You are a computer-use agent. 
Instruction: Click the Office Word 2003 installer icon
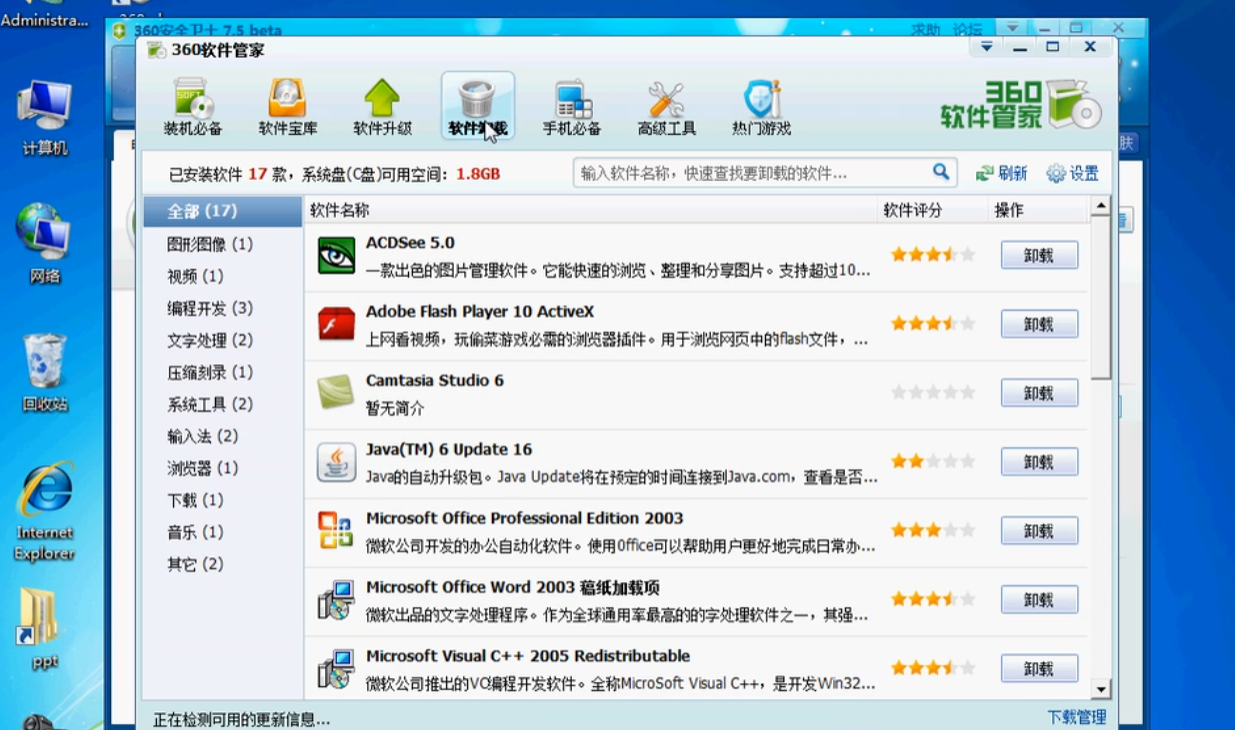336,600
